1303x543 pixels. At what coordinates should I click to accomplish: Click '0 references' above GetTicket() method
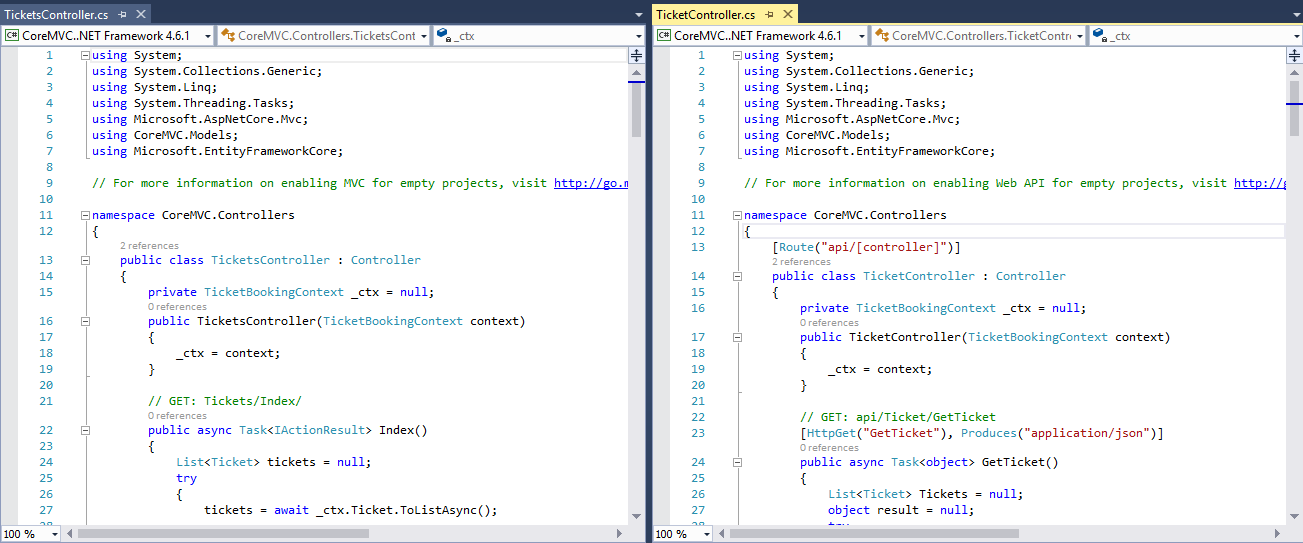(x=829, y=448)
